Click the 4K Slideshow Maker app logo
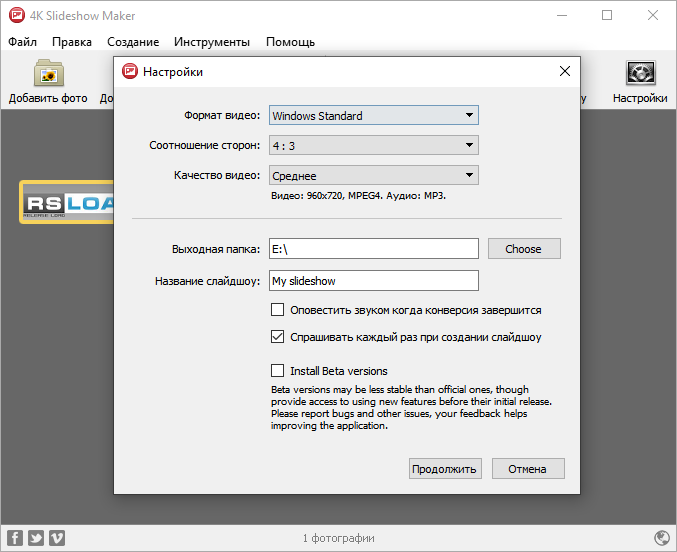 [16, 15]
